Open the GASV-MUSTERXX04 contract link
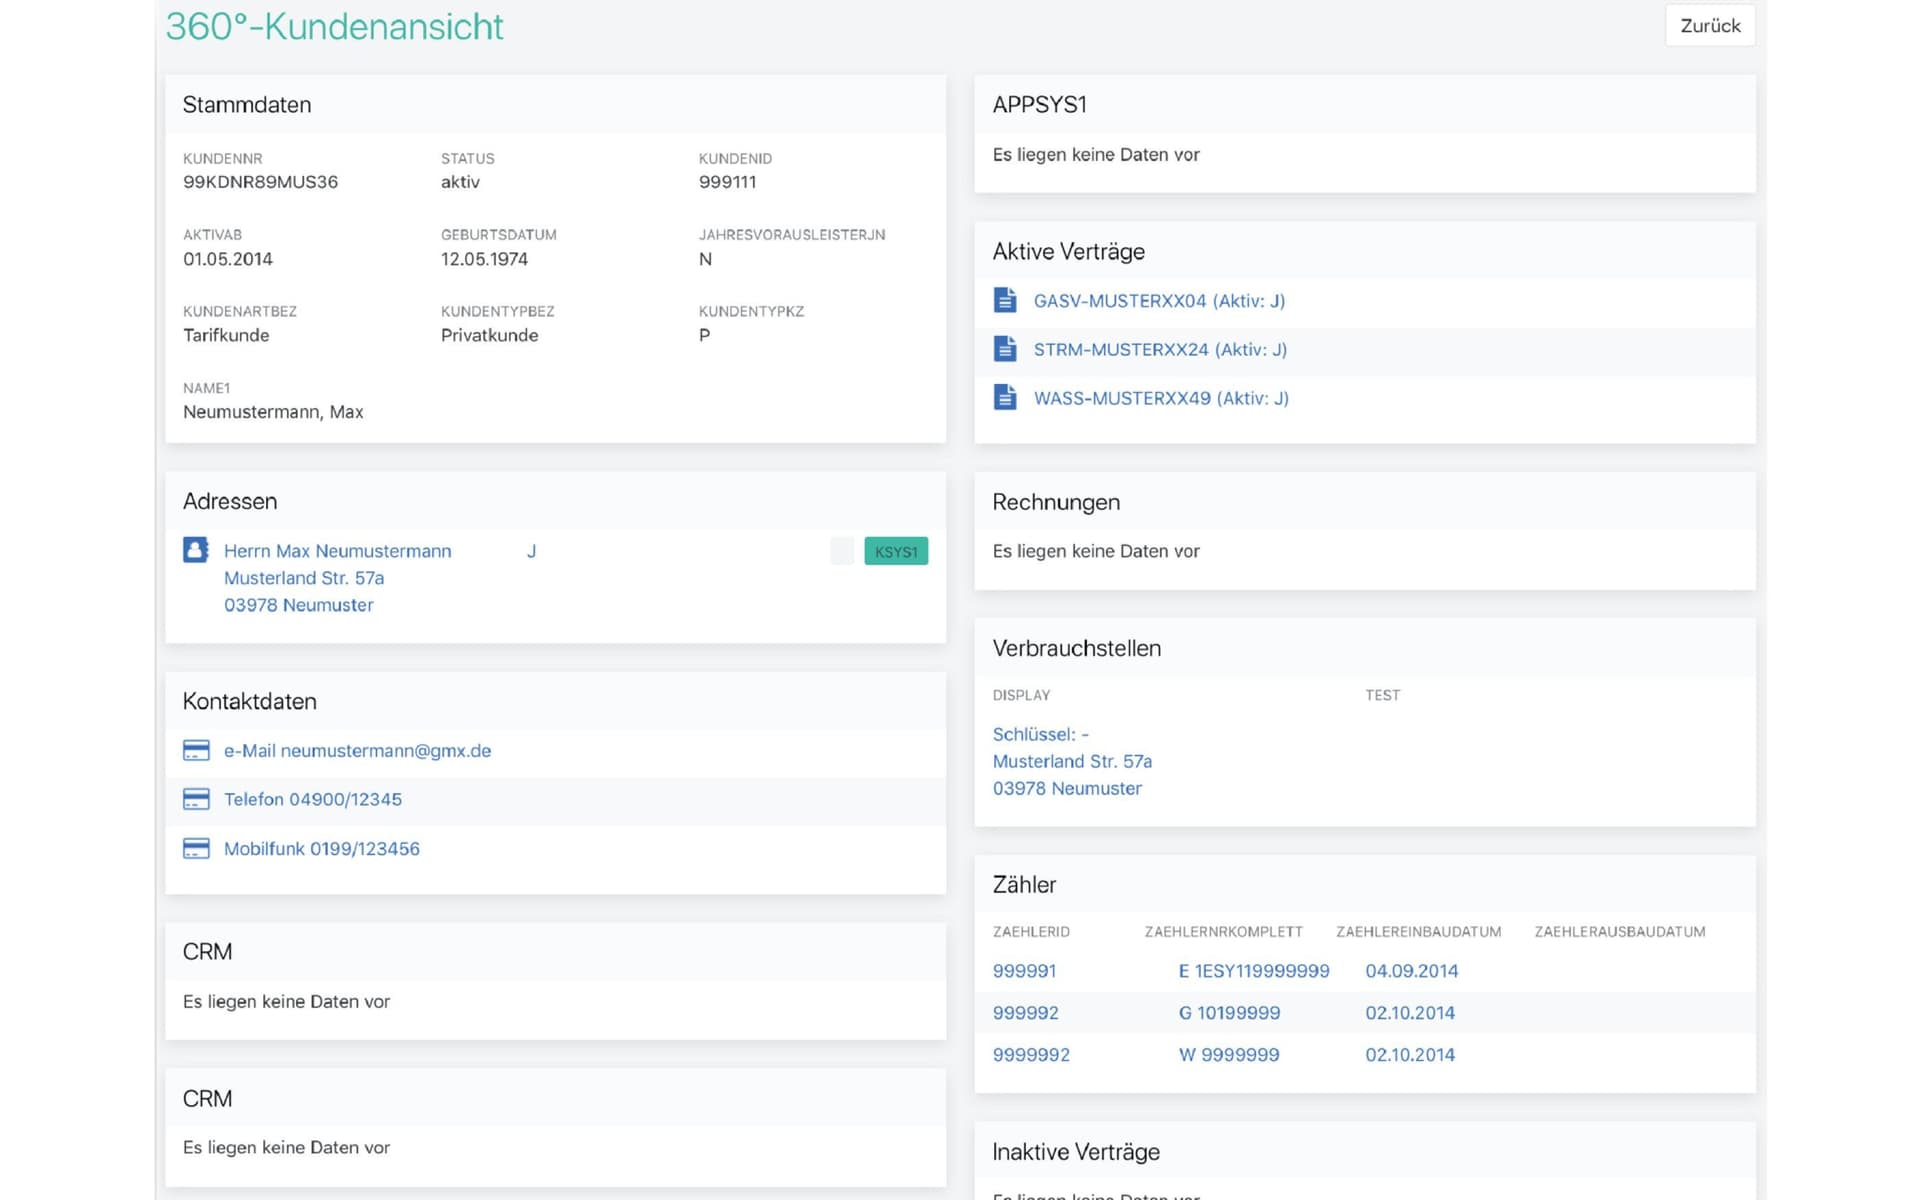 pyautogui.click(x=1159, y=300)
